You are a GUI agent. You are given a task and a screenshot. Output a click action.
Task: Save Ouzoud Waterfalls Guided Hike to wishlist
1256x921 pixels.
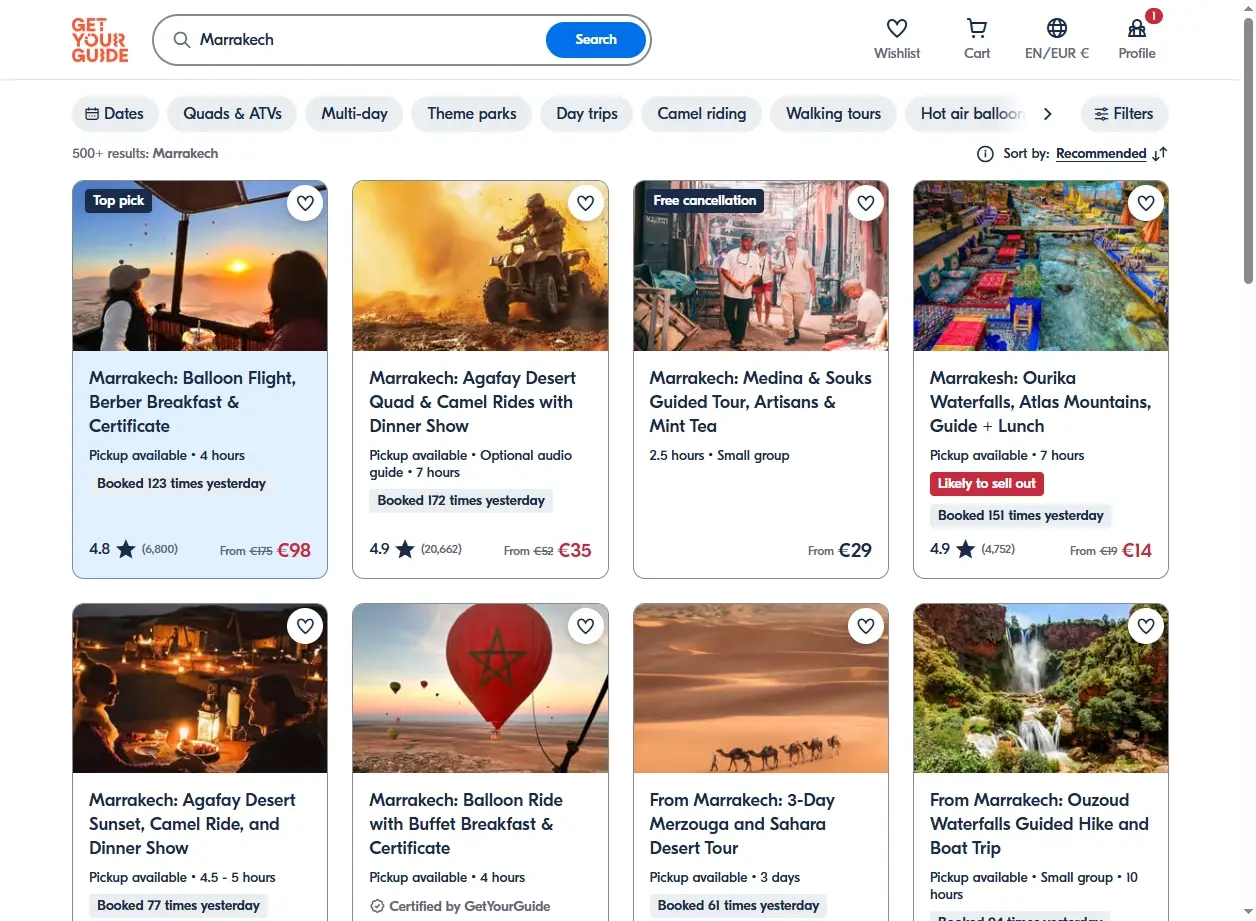click(x=1146, y=626)
